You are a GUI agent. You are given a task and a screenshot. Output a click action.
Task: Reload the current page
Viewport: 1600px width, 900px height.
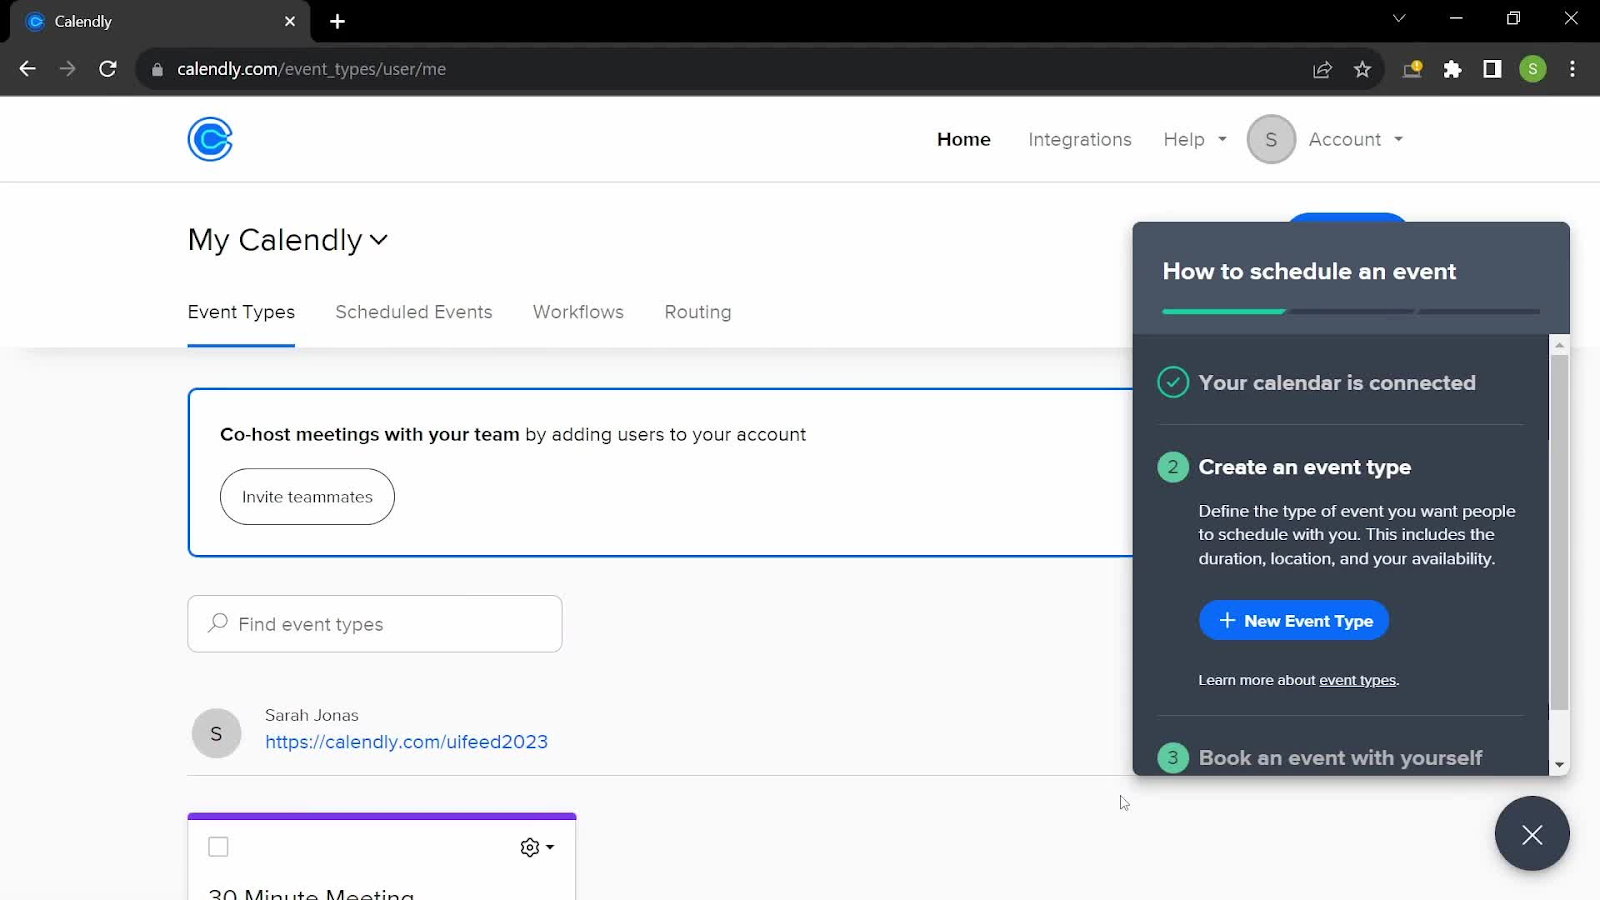(108, 68)
